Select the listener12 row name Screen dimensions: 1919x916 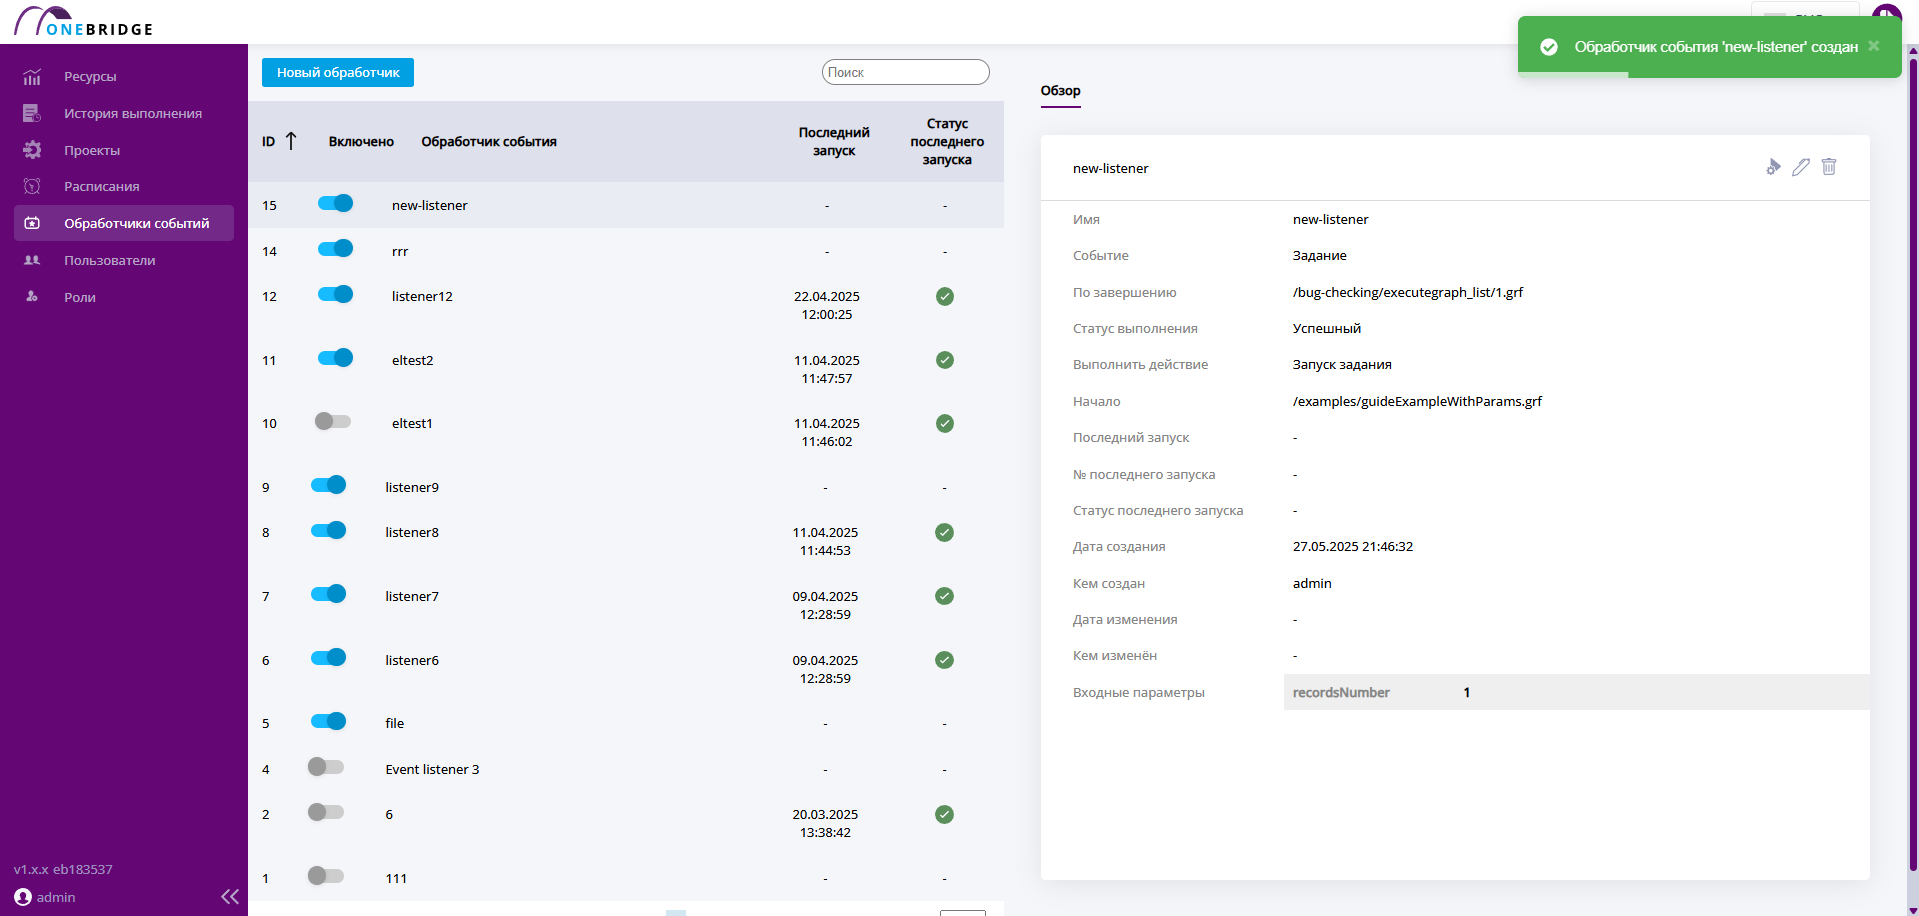pos(422,297)
